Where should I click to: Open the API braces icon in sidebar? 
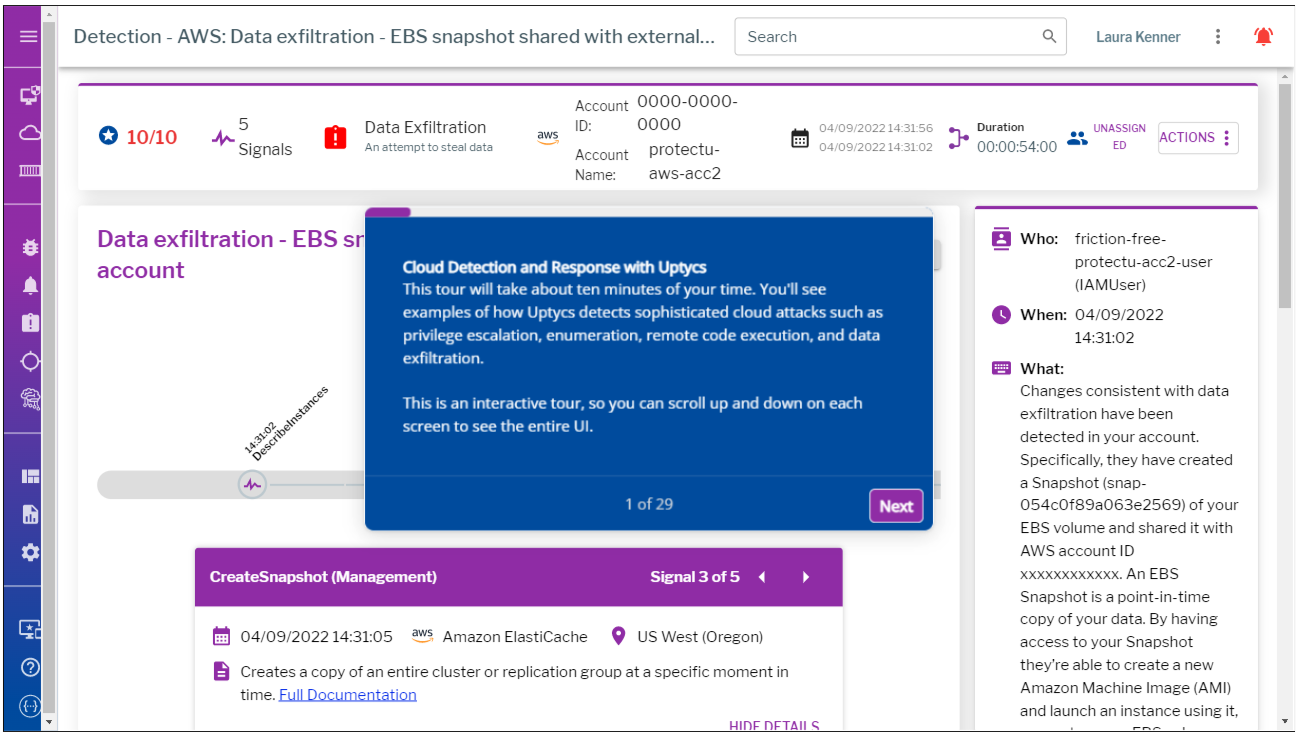pyautogui.click(x=30, y=705)
